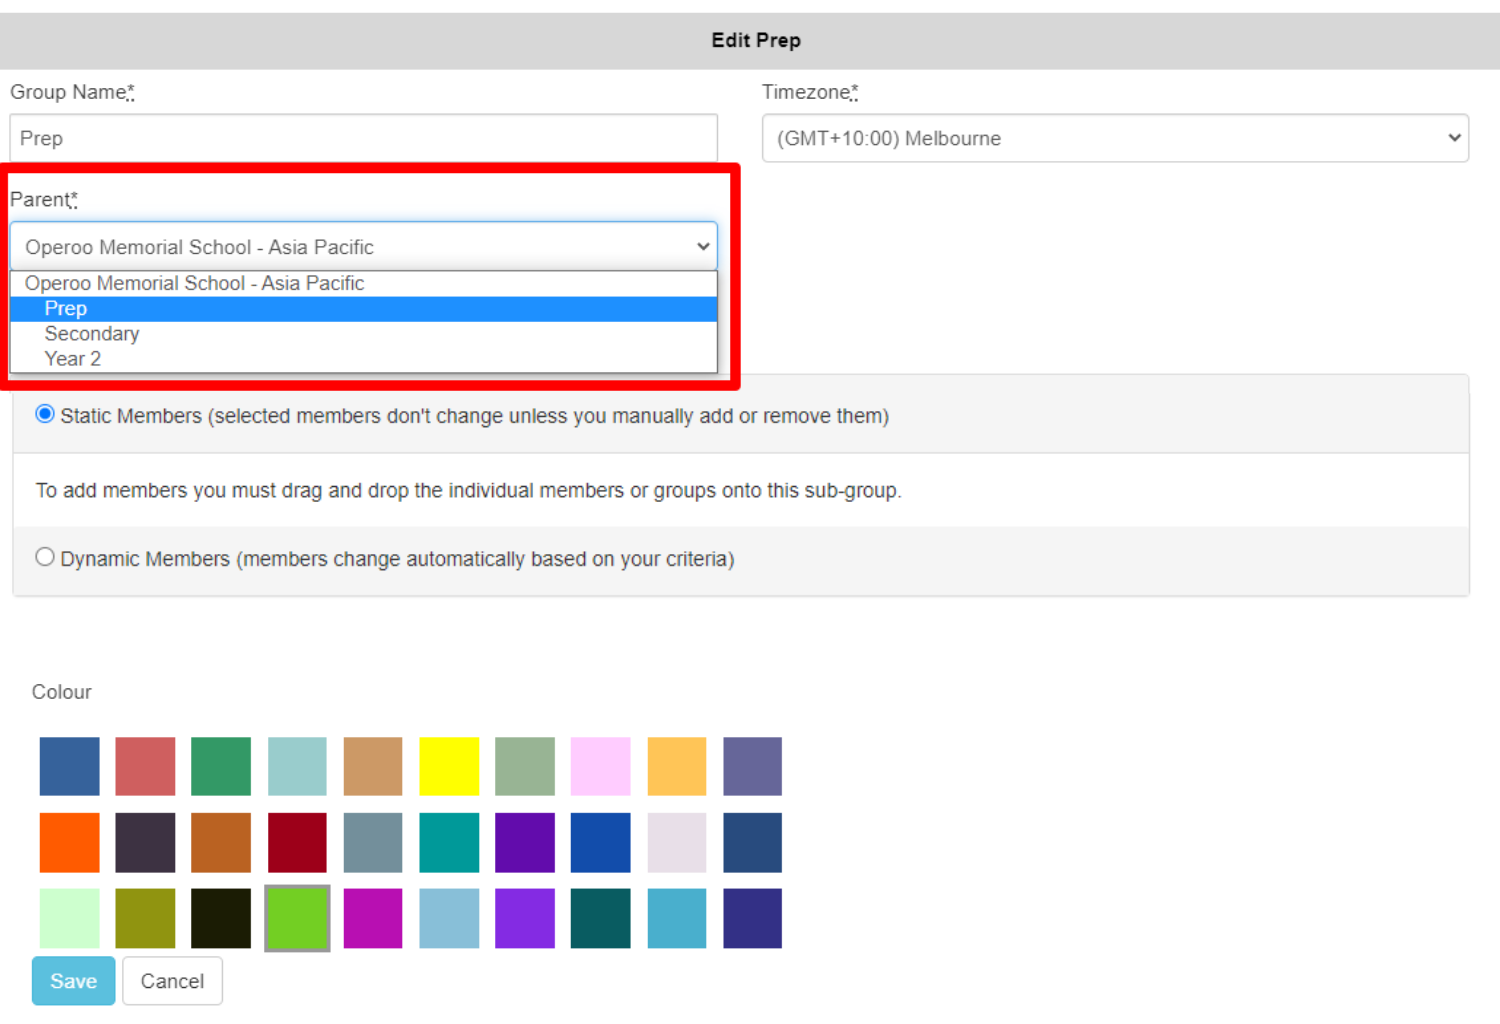Viewport: 1500px width, 1024px height.
Task: Open the Timezone dropdown
Action: [1114, 138]
